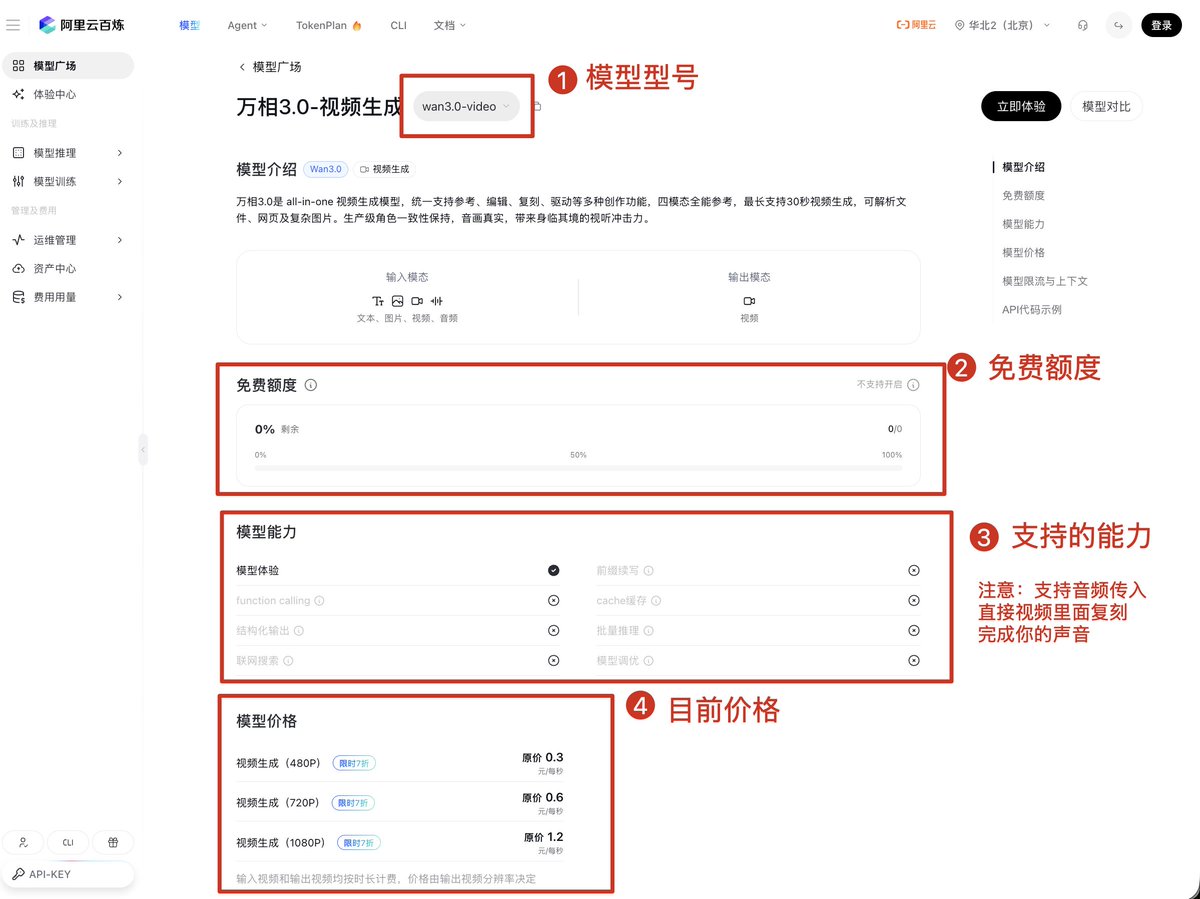
Task: Jump to 模型能力 in page outline
Action: point(1023,224)
